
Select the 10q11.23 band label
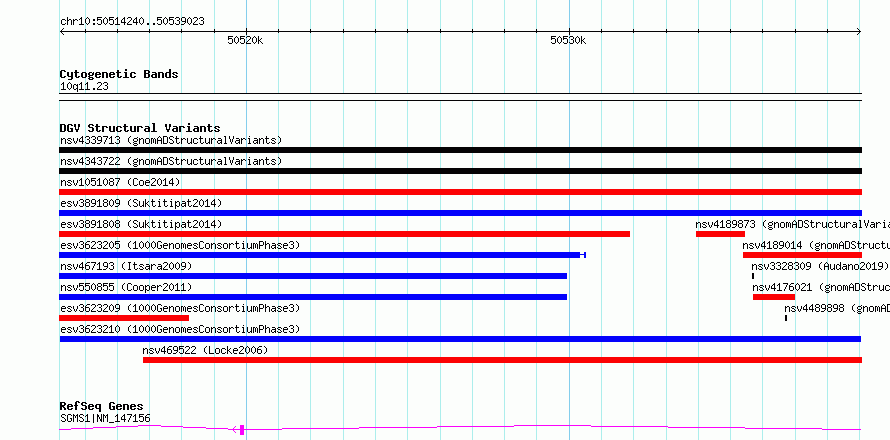pos(84,87)
